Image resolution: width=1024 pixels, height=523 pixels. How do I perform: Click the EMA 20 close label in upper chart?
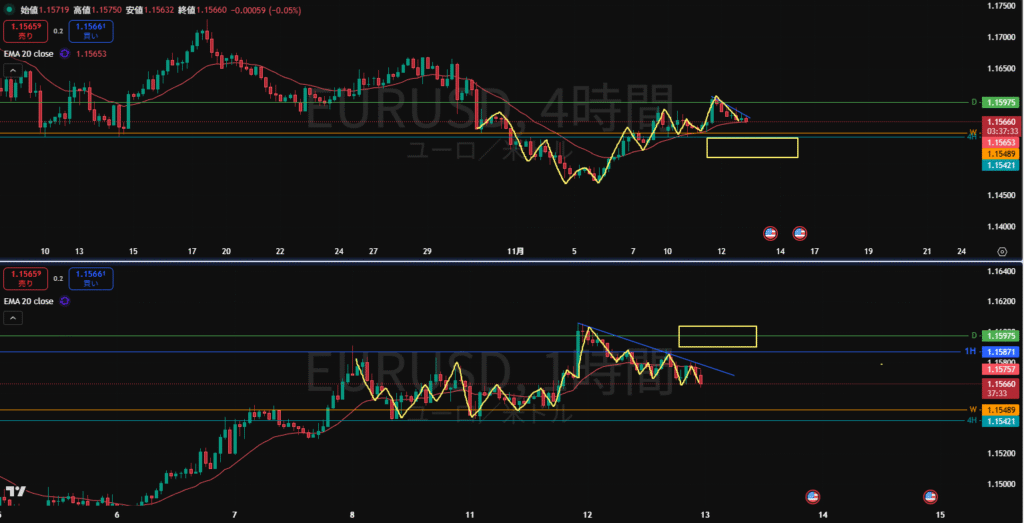28,54
